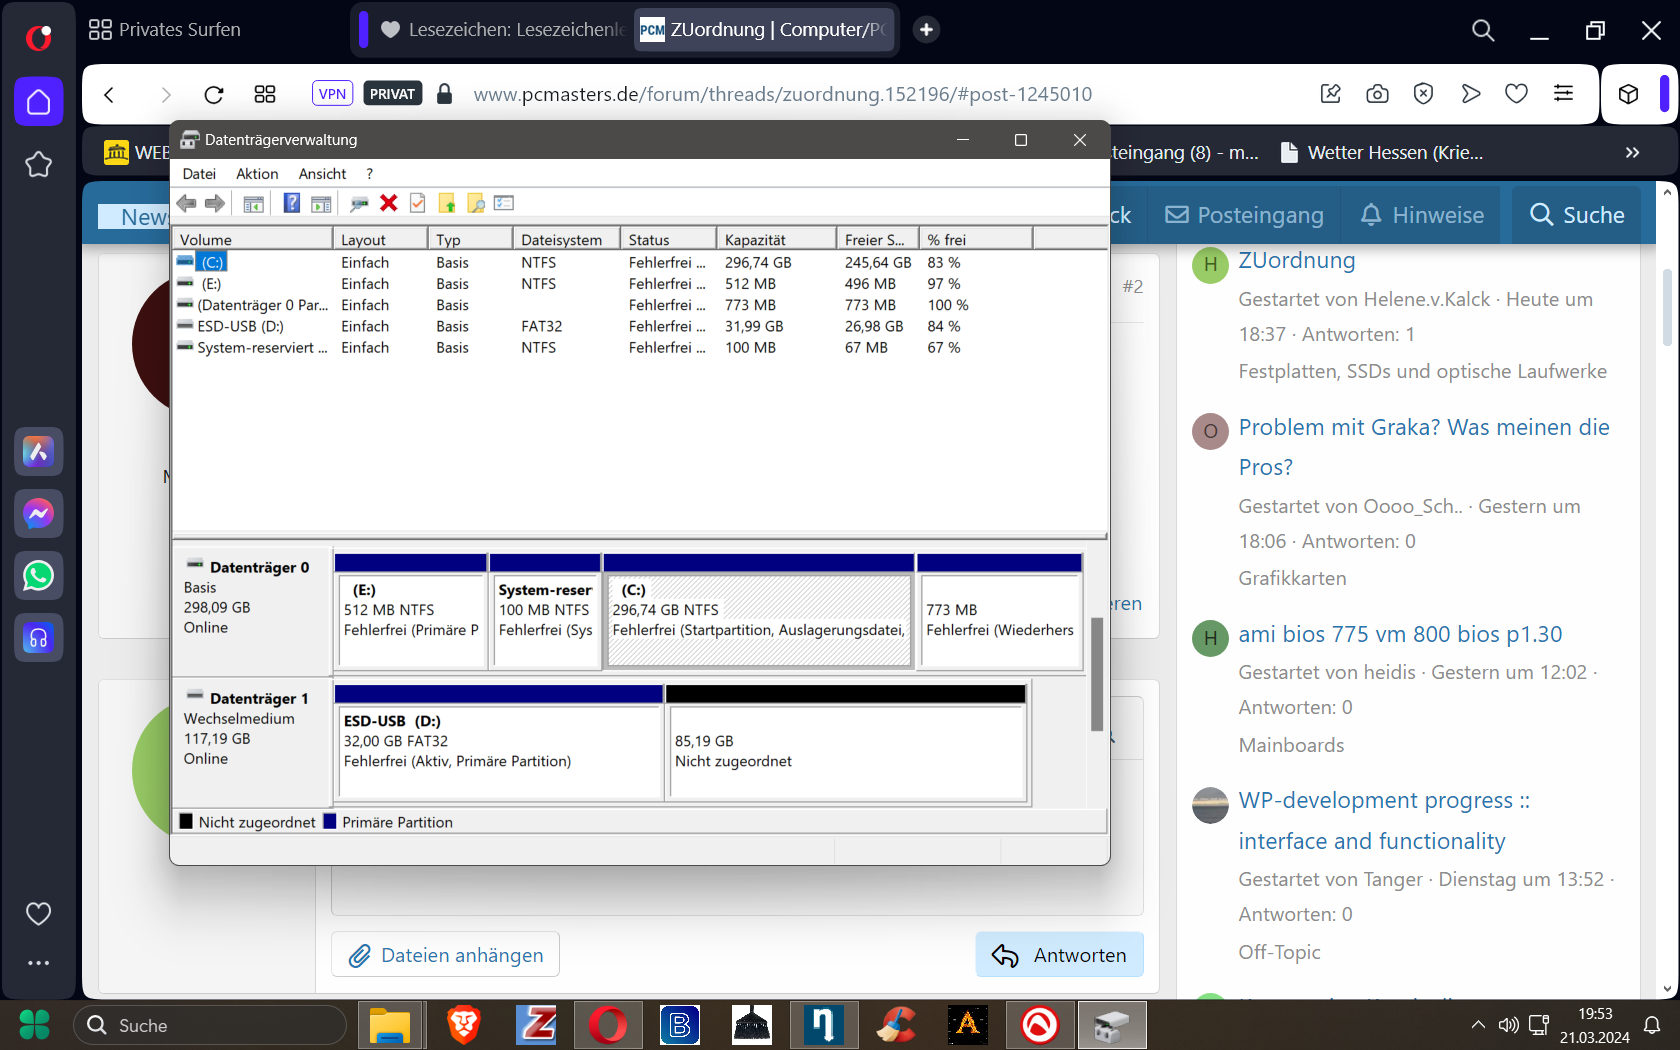1680x1050 pixels.
Task: Open the Aktion menu
Action: pyautogui.click(x=257, y=174)
